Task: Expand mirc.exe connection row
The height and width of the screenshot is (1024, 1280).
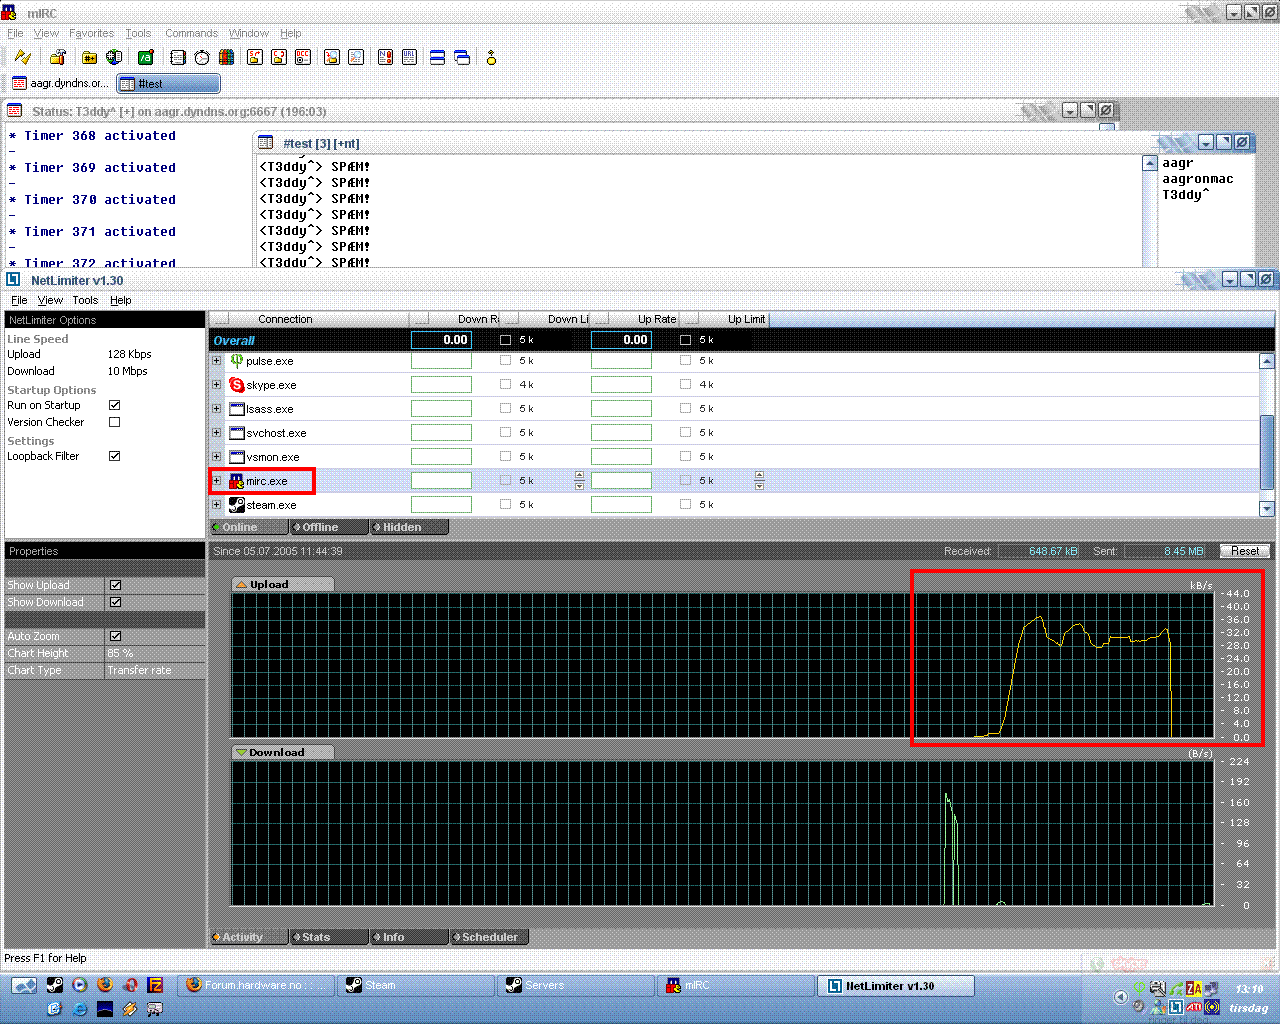Action: (x=216, y=480)
